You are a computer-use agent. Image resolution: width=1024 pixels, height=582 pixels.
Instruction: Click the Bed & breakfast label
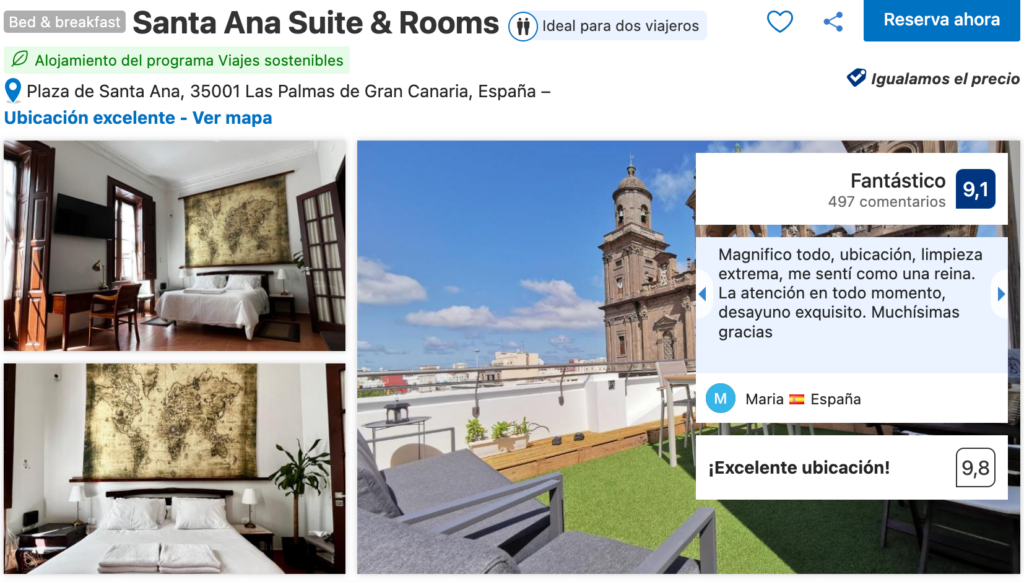tap(65, 22)
